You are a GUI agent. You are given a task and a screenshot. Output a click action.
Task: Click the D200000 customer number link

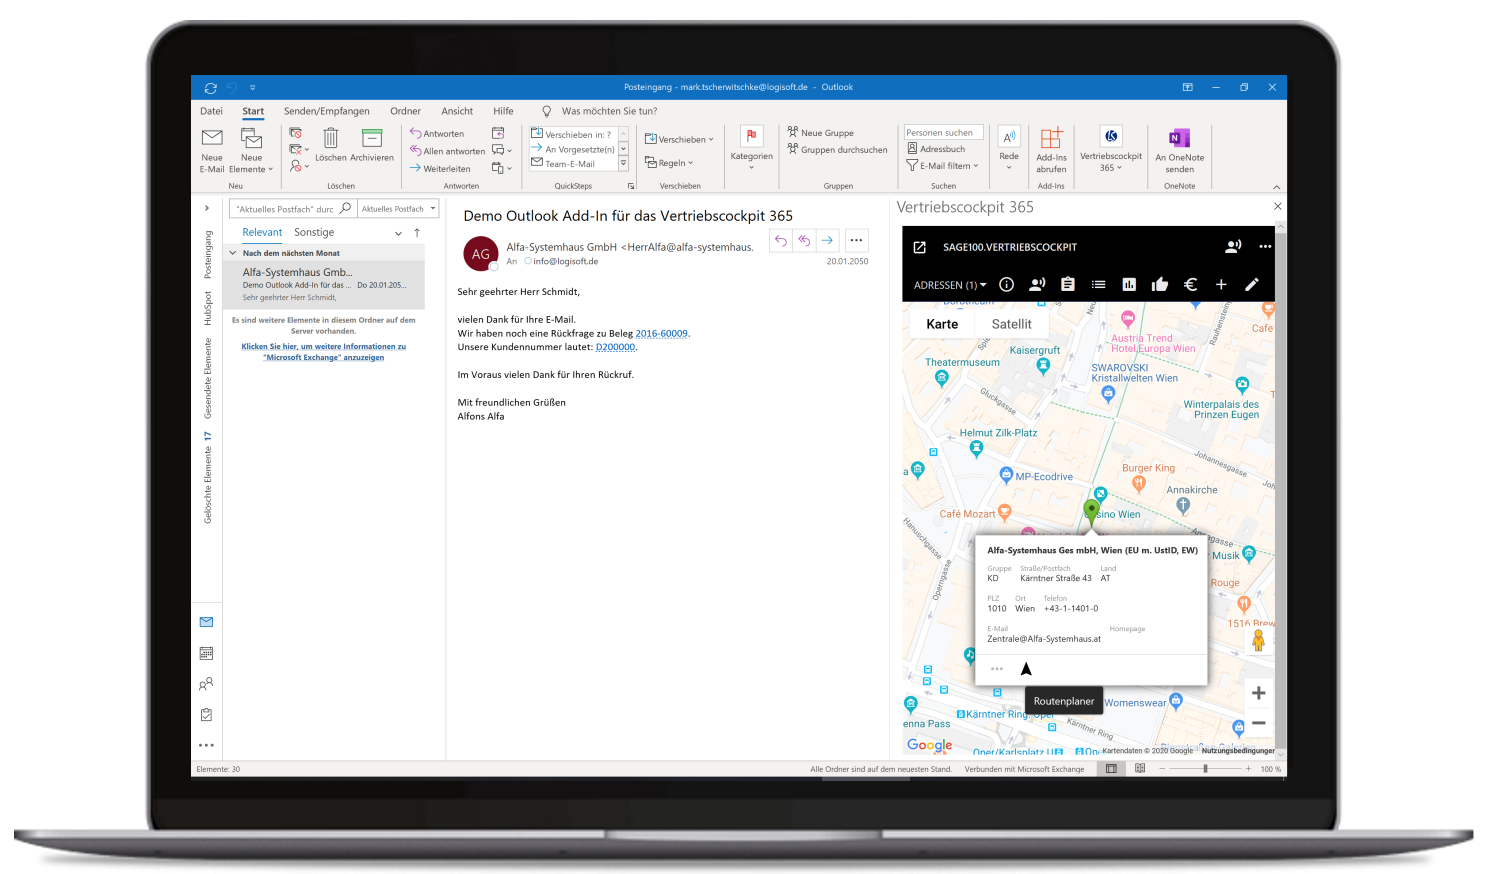point(615,347)
